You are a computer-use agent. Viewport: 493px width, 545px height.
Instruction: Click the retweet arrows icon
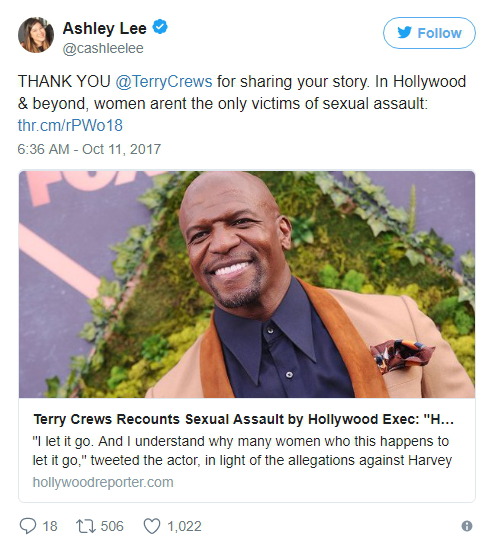click(x=86, y=526)
